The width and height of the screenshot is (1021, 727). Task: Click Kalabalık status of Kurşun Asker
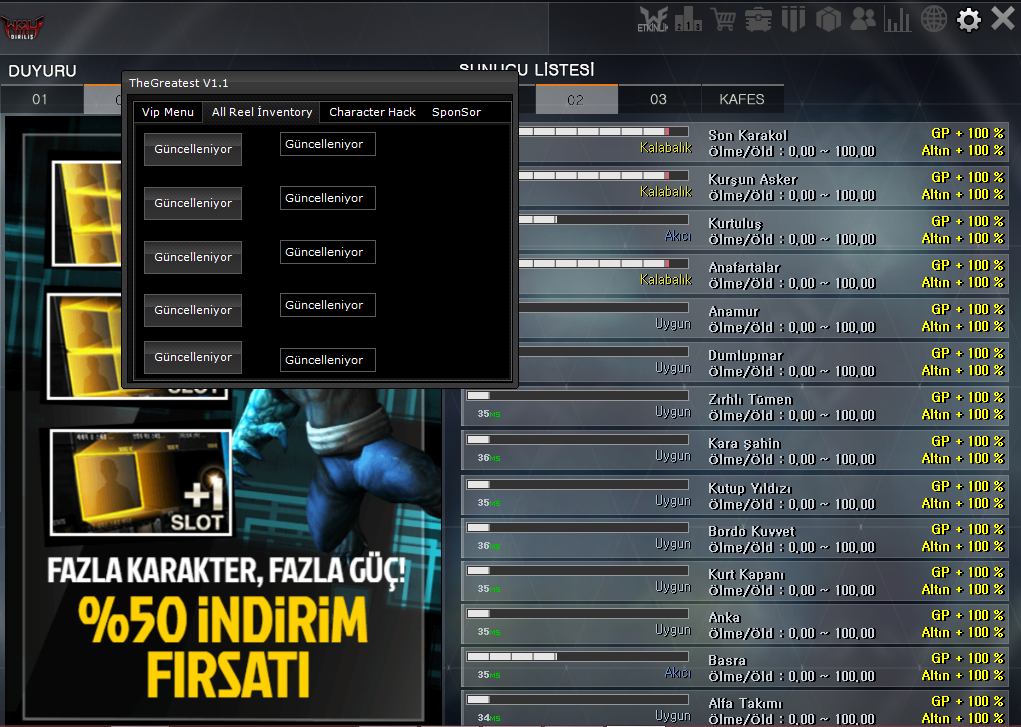point(665,192)
